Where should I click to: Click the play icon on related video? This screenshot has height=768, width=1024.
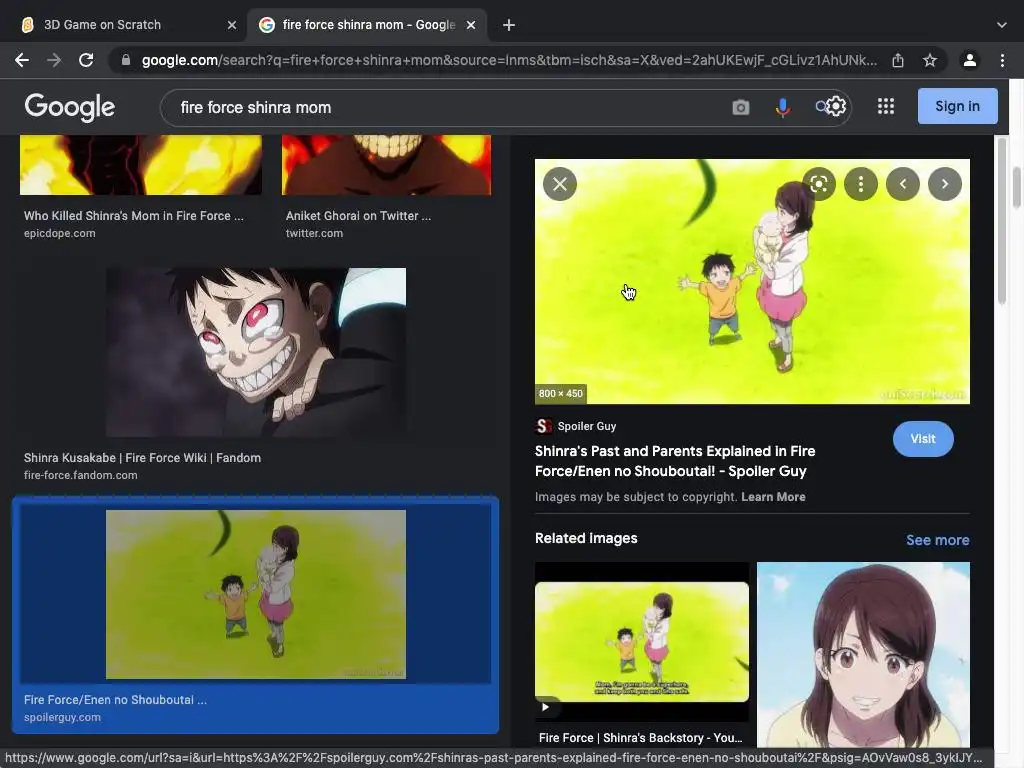[x=545, y=707]
